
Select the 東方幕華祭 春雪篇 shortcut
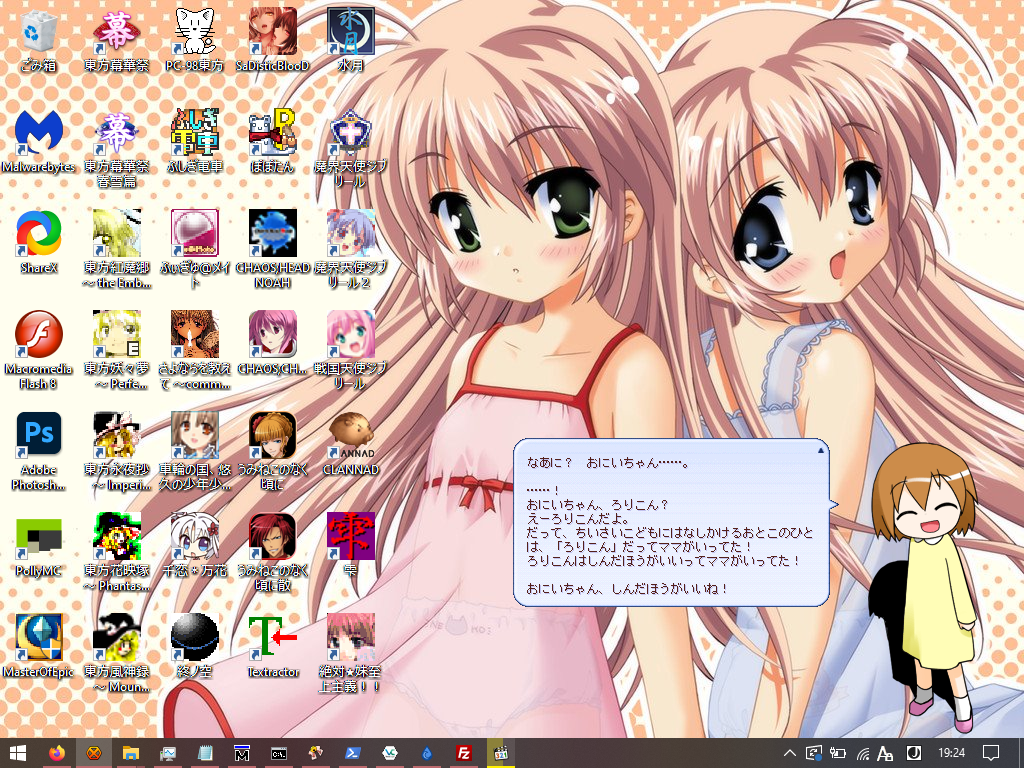(x=116, y=147)
